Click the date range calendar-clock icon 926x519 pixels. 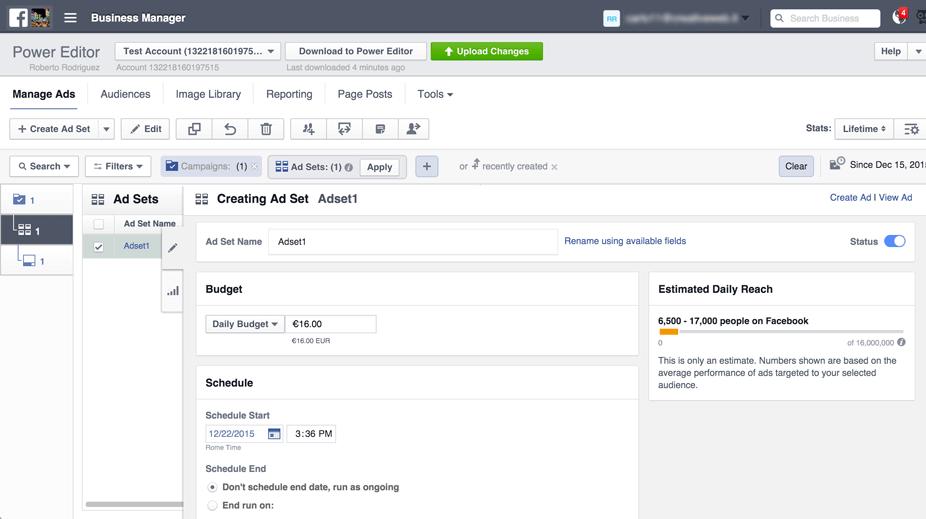pyautogui.click(x=837, y=164)
